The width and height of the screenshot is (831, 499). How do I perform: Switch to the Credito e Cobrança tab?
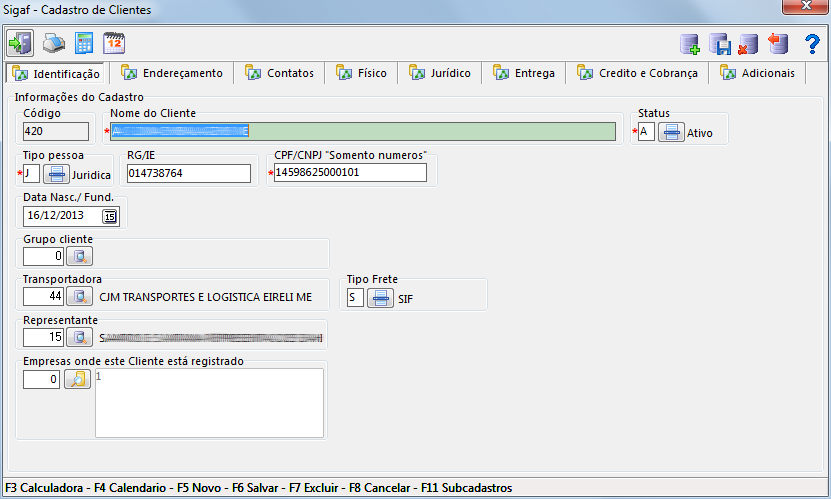click(636, 73)
